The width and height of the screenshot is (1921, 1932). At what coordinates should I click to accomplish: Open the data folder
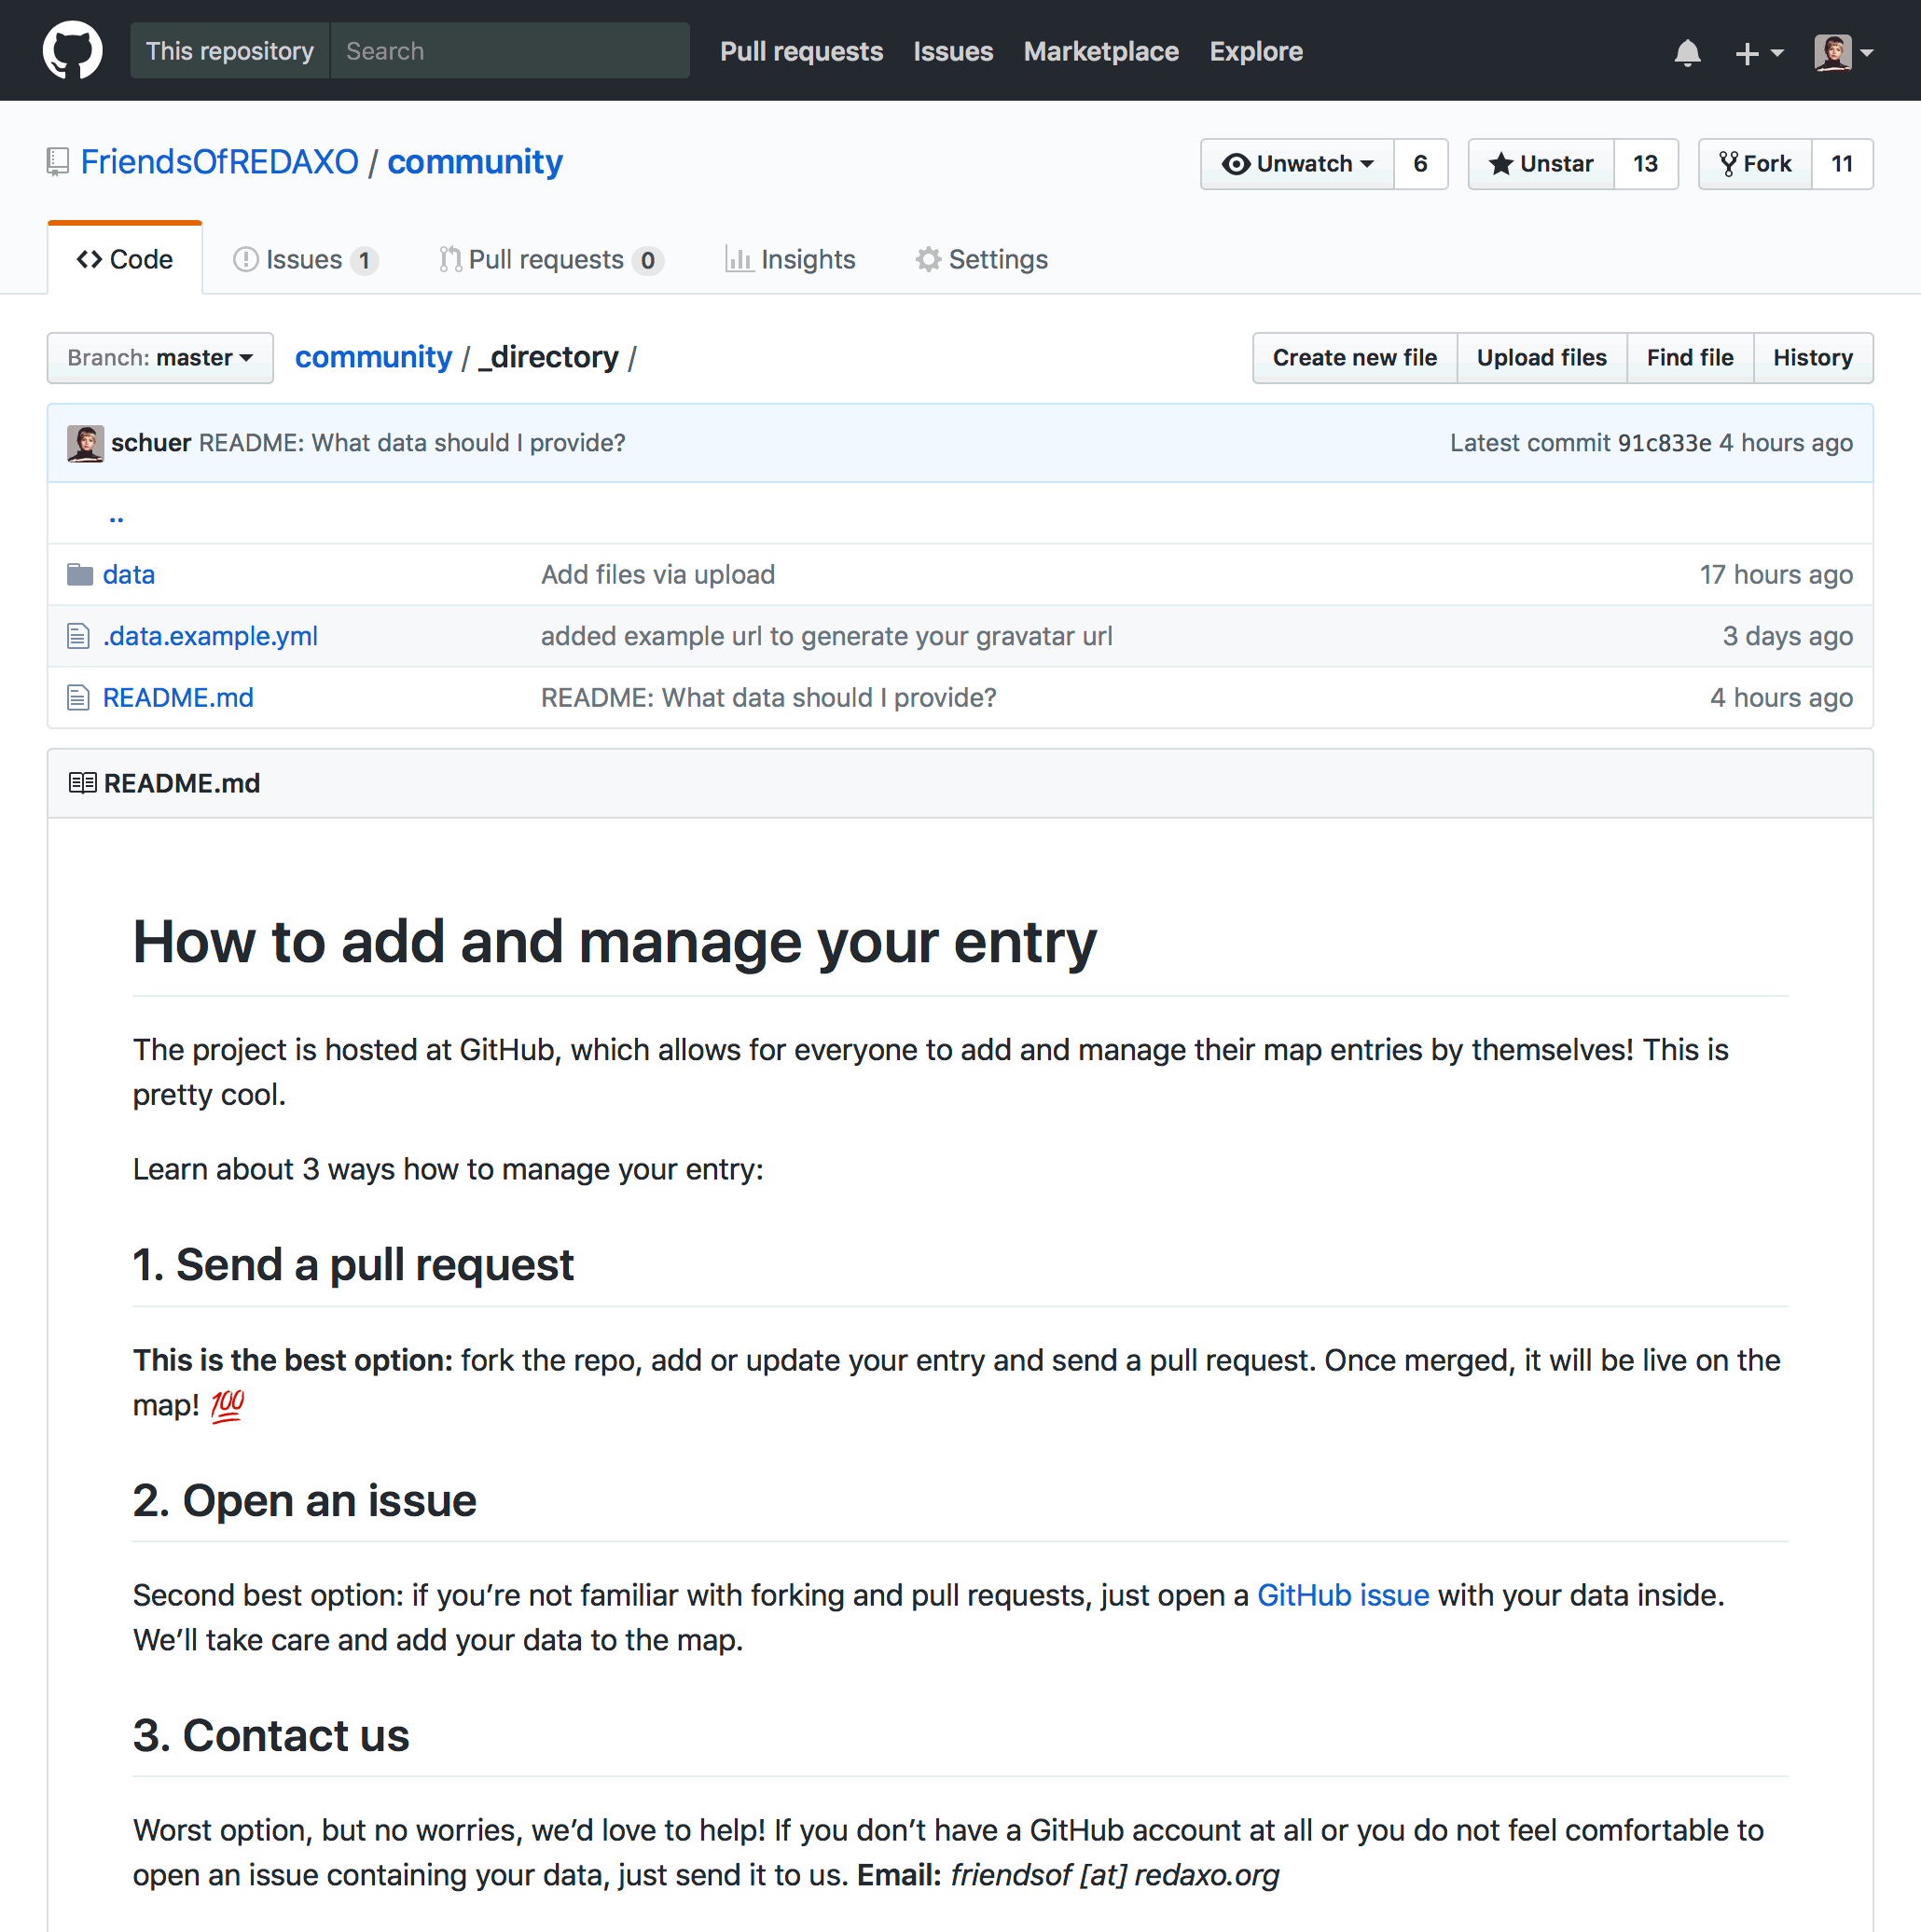(x=129, y=575)
